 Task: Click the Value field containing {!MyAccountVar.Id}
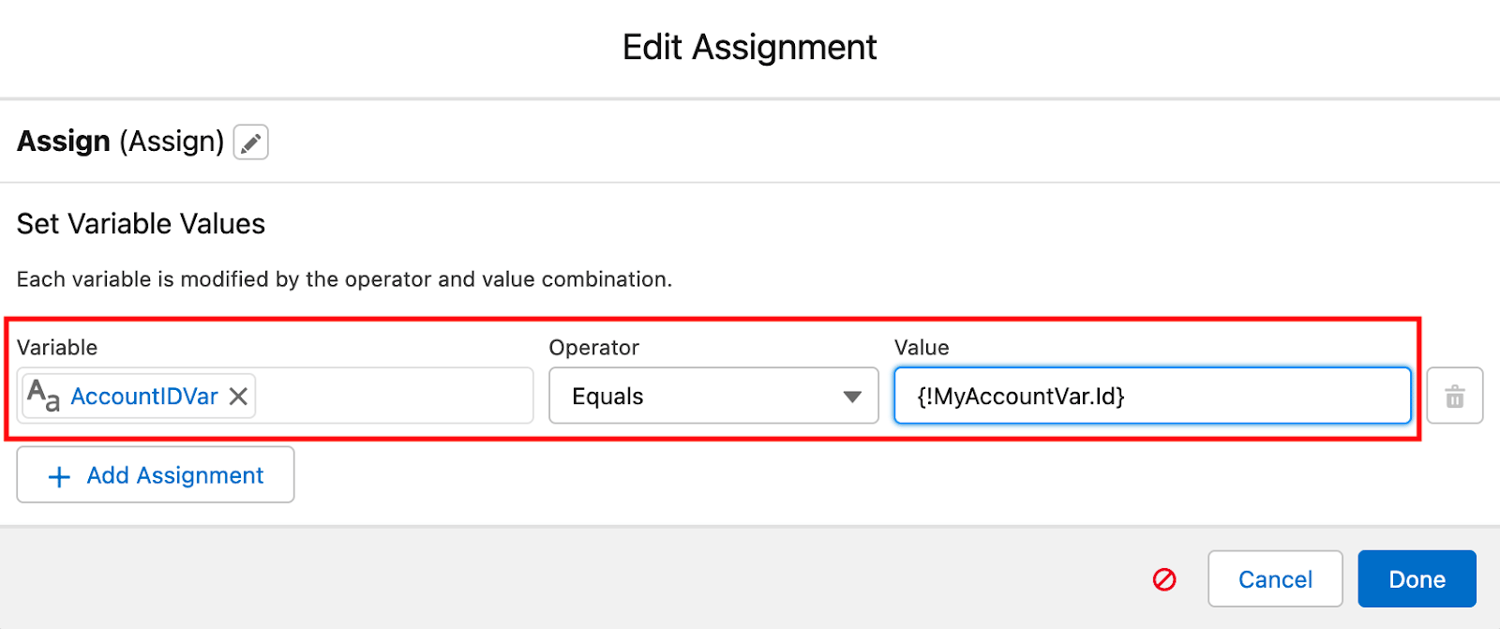tap(1152, 396)
